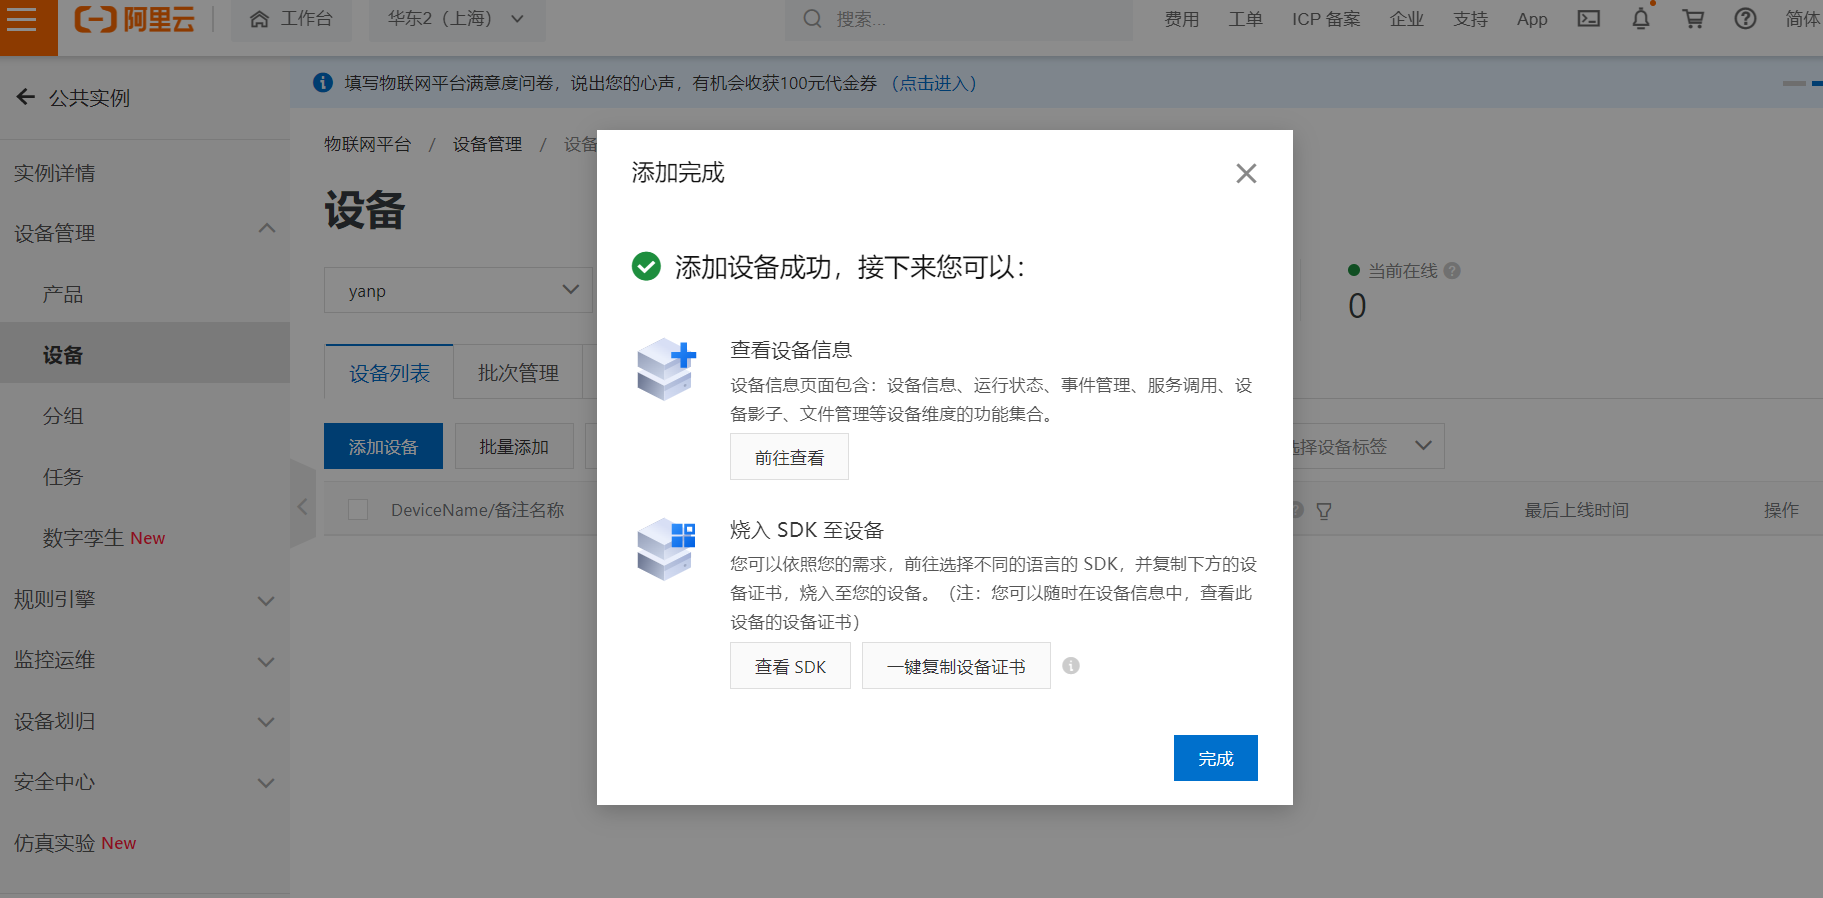Minimize the survey banner with the dash
Screen dimensions: 1823x898
(1794, 83)
